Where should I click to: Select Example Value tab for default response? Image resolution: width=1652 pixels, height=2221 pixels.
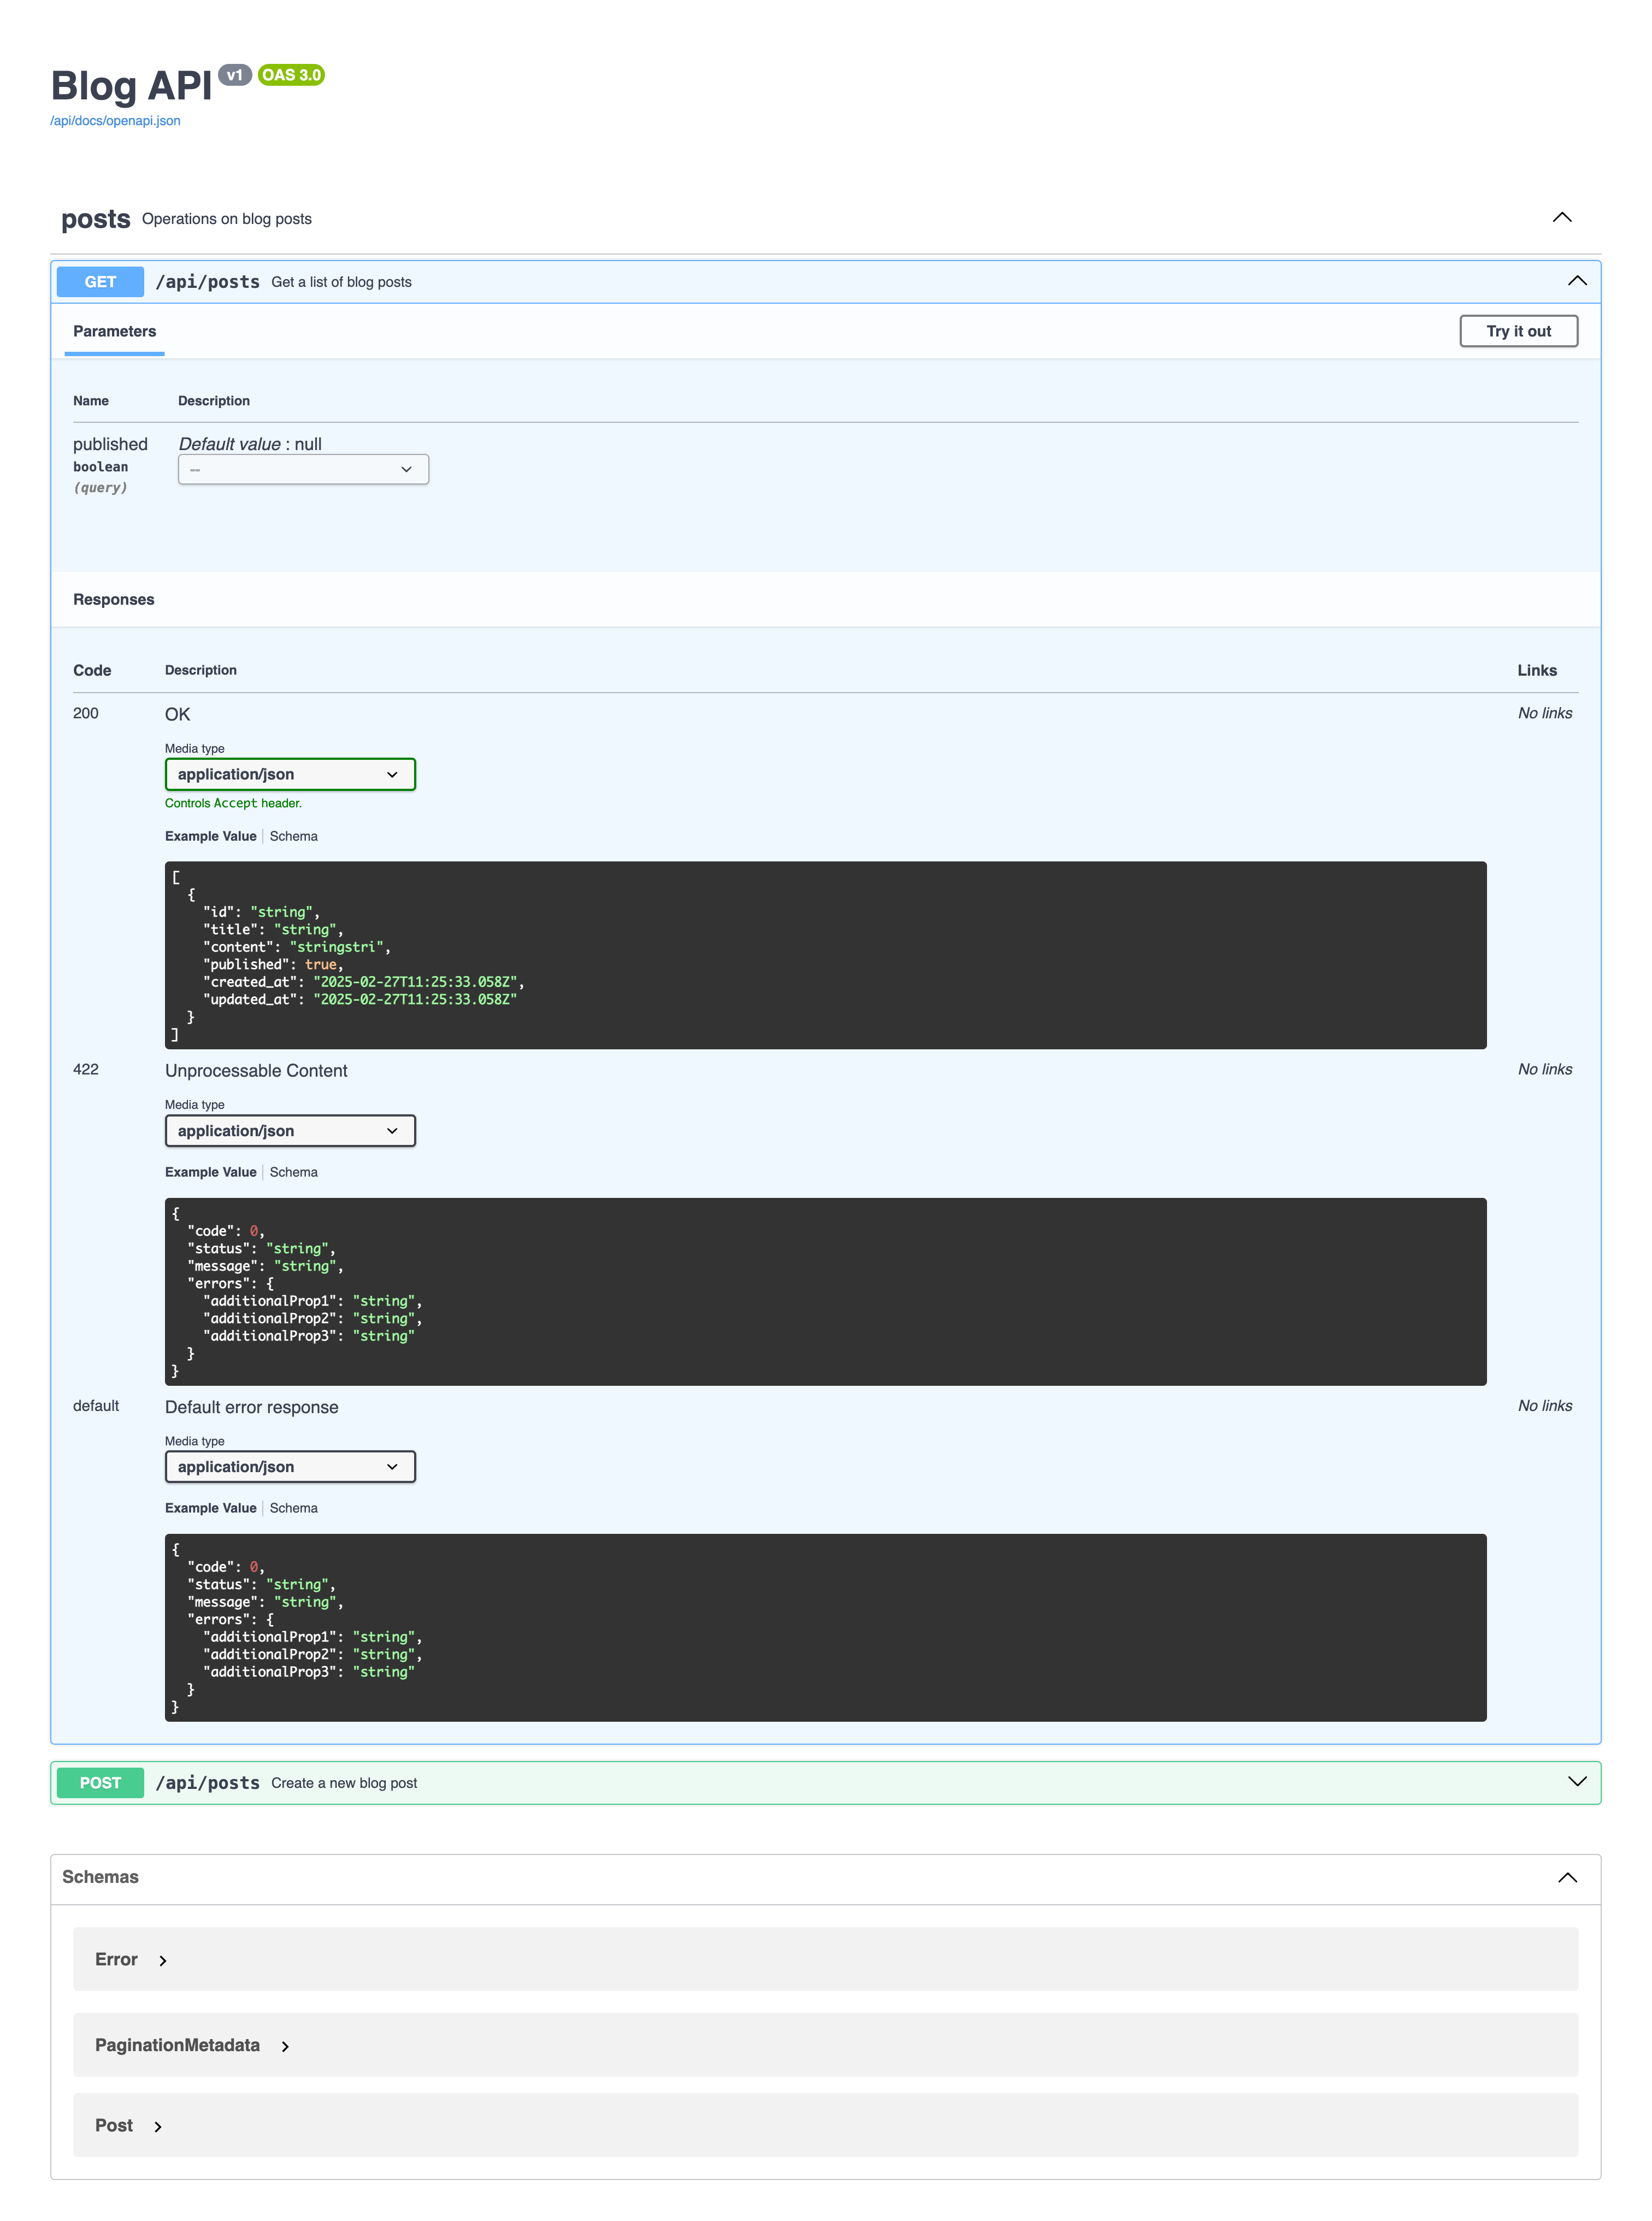click(210, 1508)
